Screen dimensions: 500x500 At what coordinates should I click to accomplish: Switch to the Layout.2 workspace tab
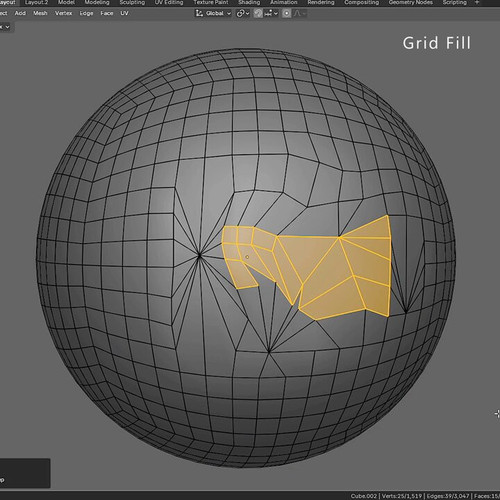(36, 2)
